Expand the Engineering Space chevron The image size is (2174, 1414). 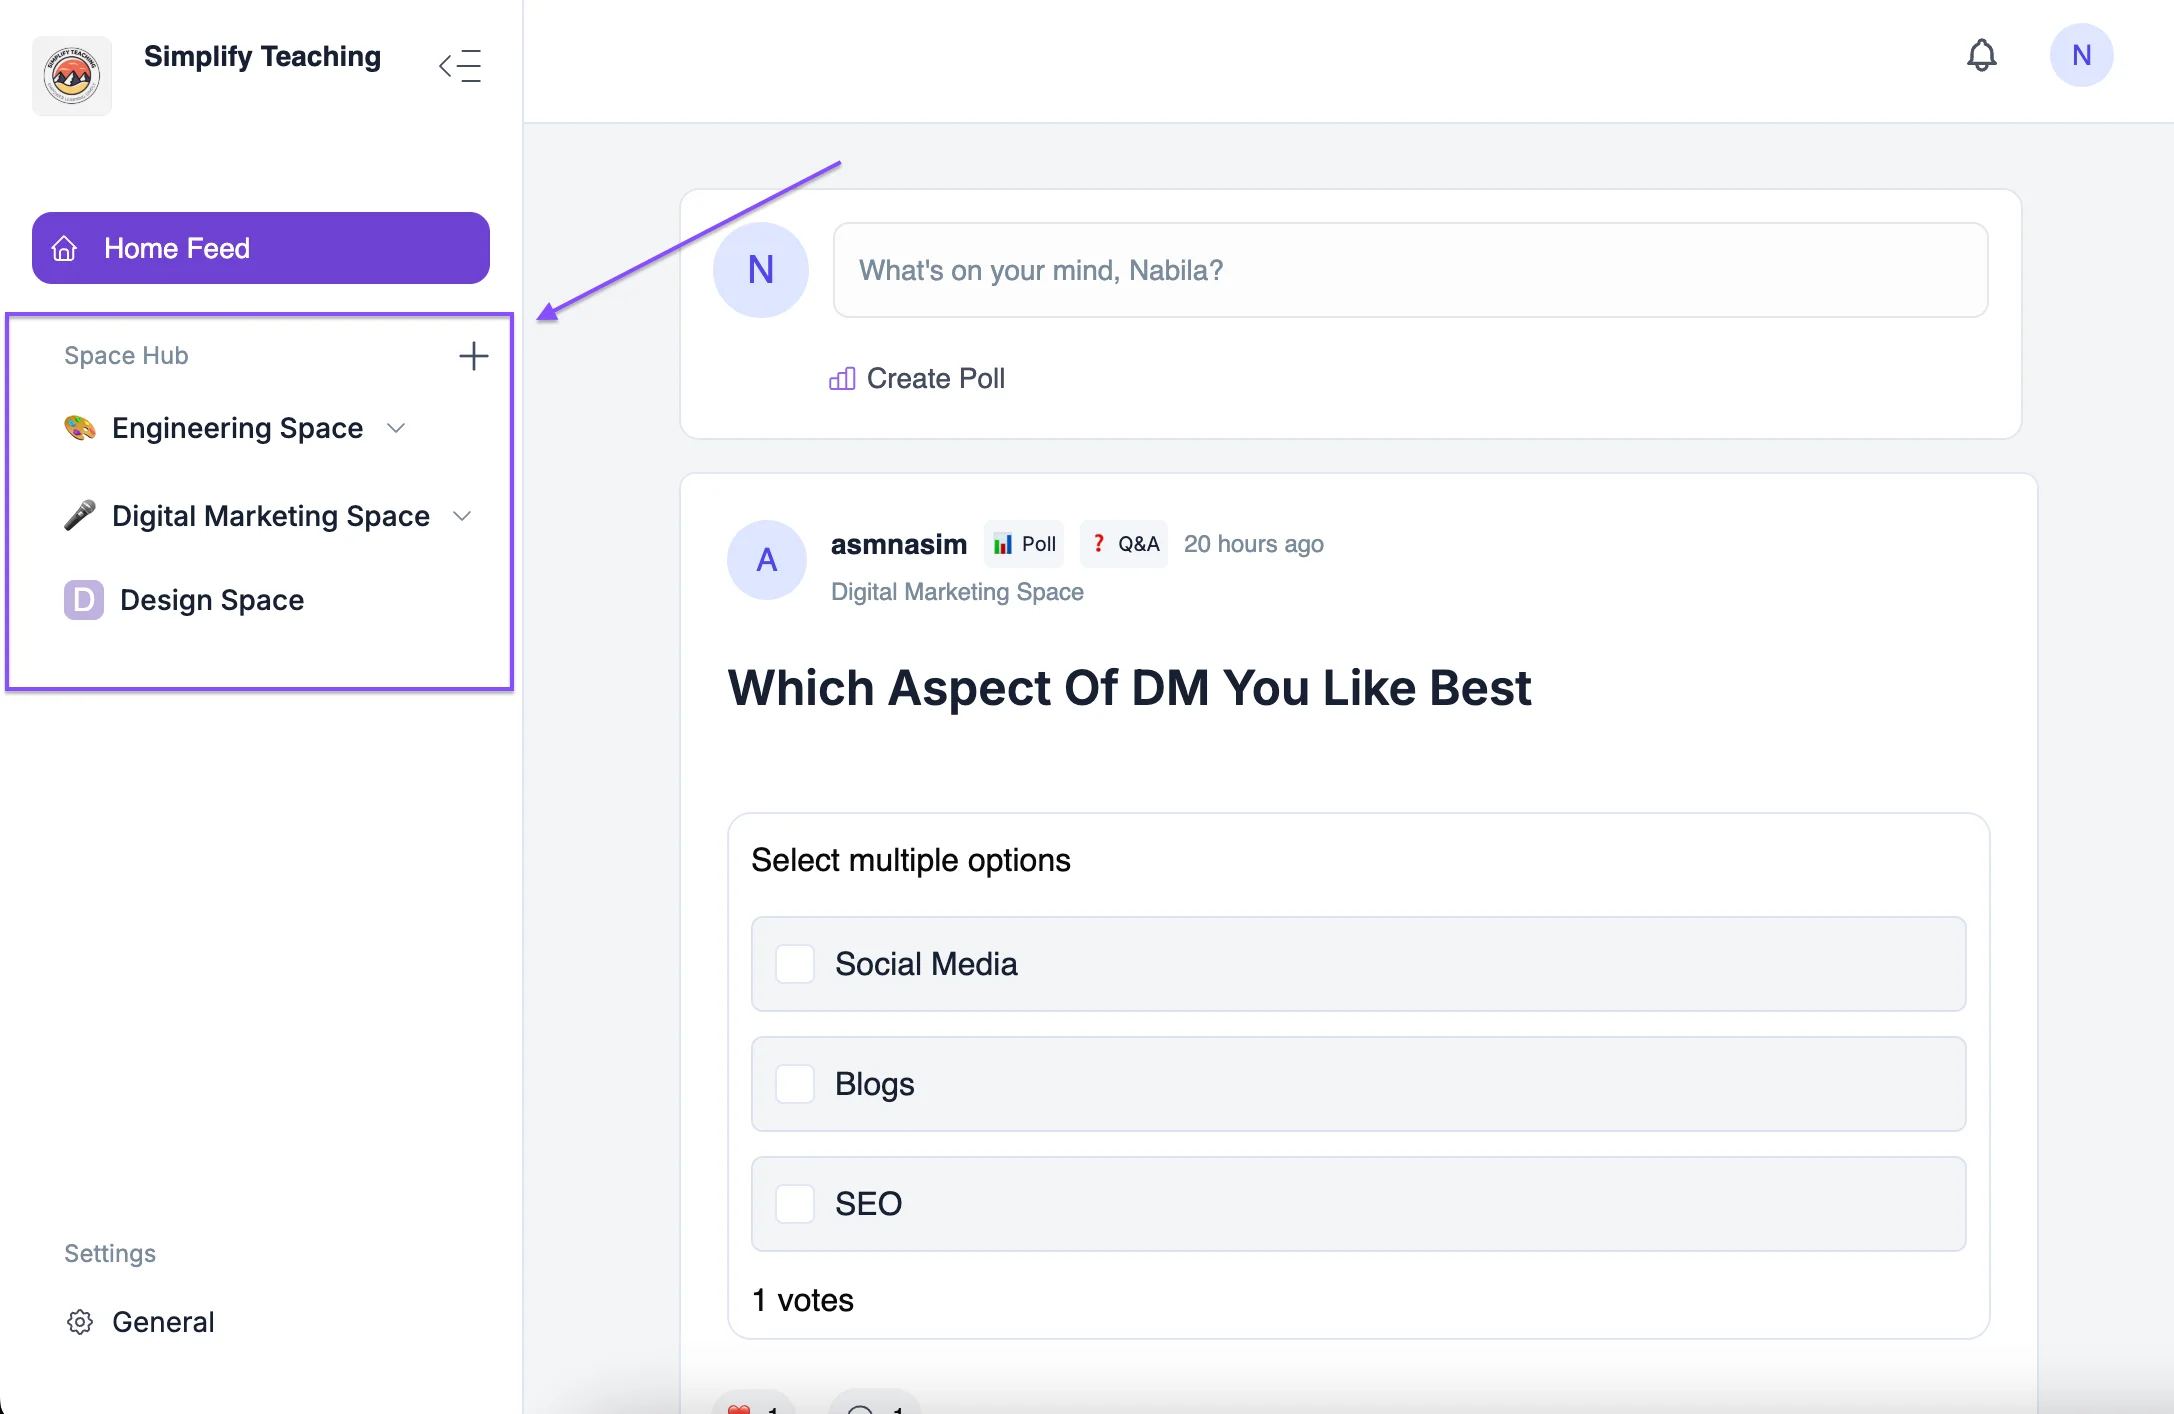[396, 428]
